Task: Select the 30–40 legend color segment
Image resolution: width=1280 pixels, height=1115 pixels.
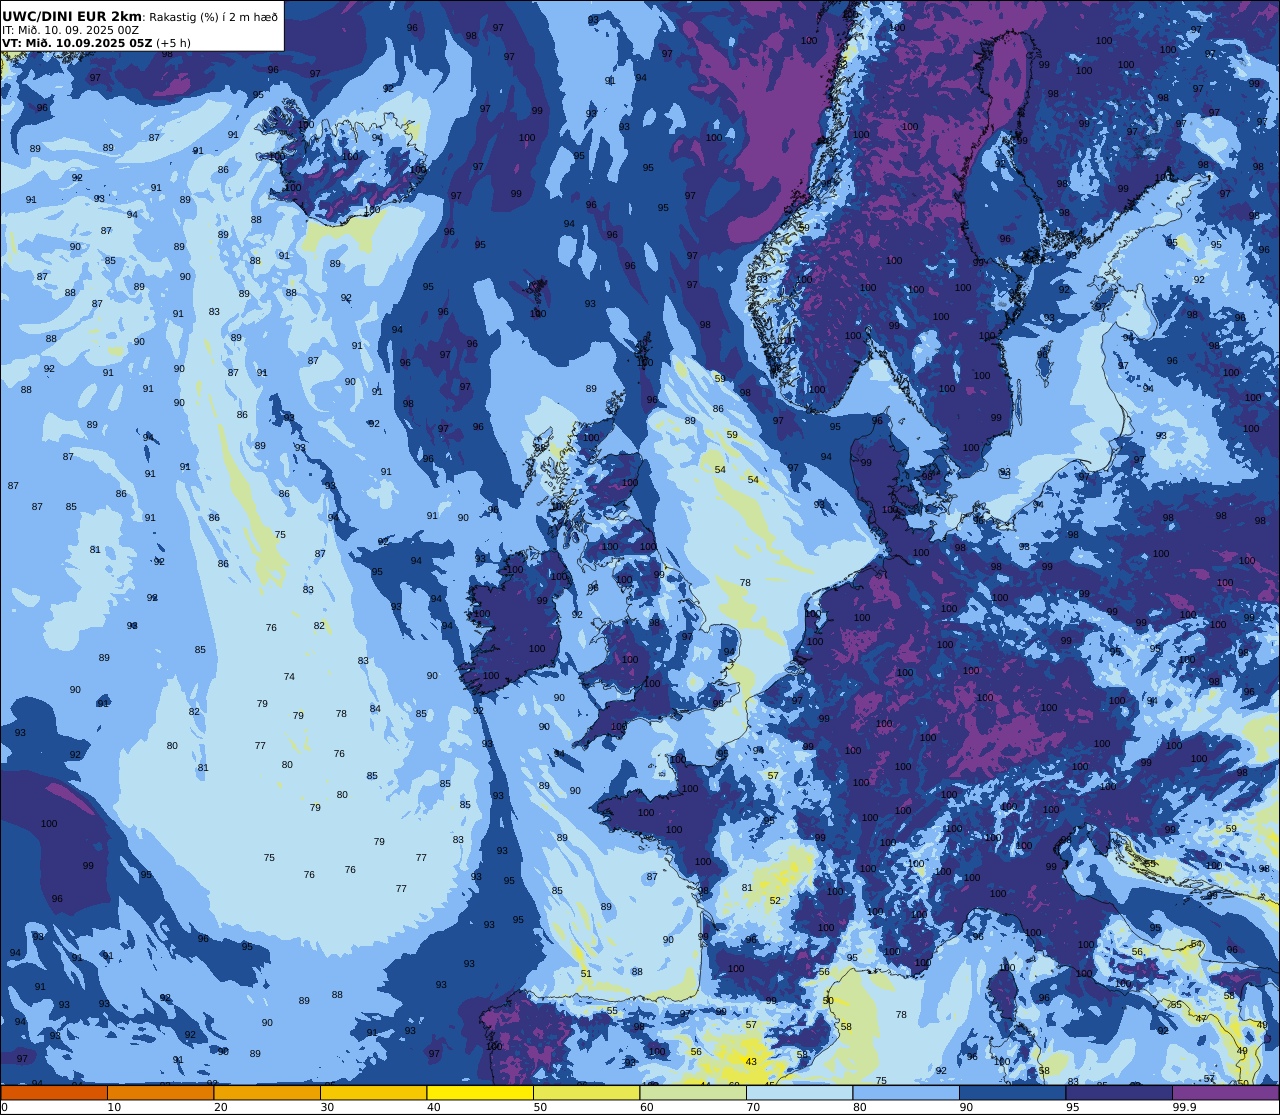Action: click(x=373, y=1092)
